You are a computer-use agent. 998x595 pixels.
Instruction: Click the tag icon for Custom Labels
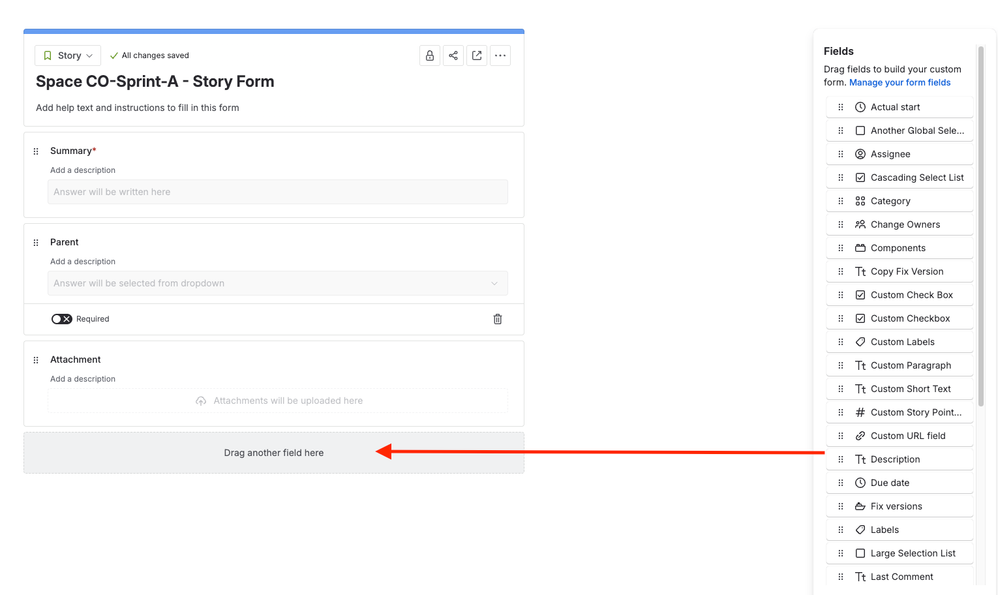[860, 342]
